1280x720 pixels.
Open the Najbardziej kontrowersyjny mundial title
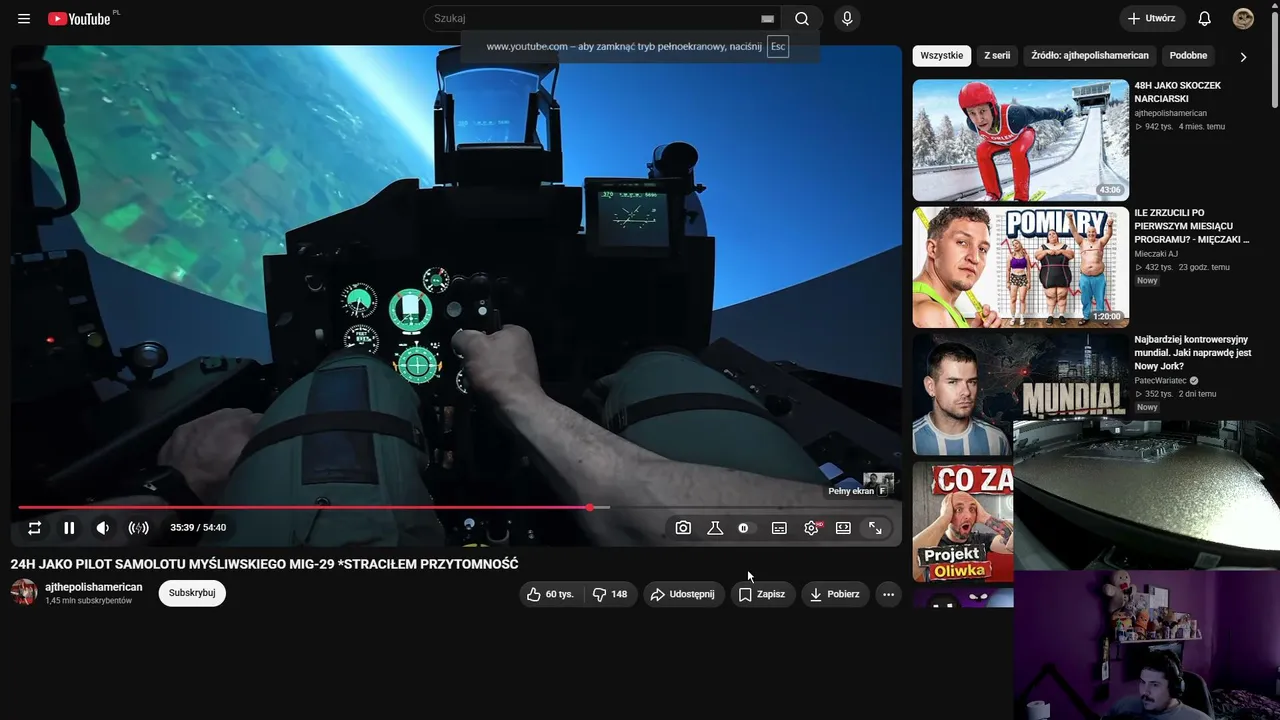pyautogui.click(x=1192, y=353)
